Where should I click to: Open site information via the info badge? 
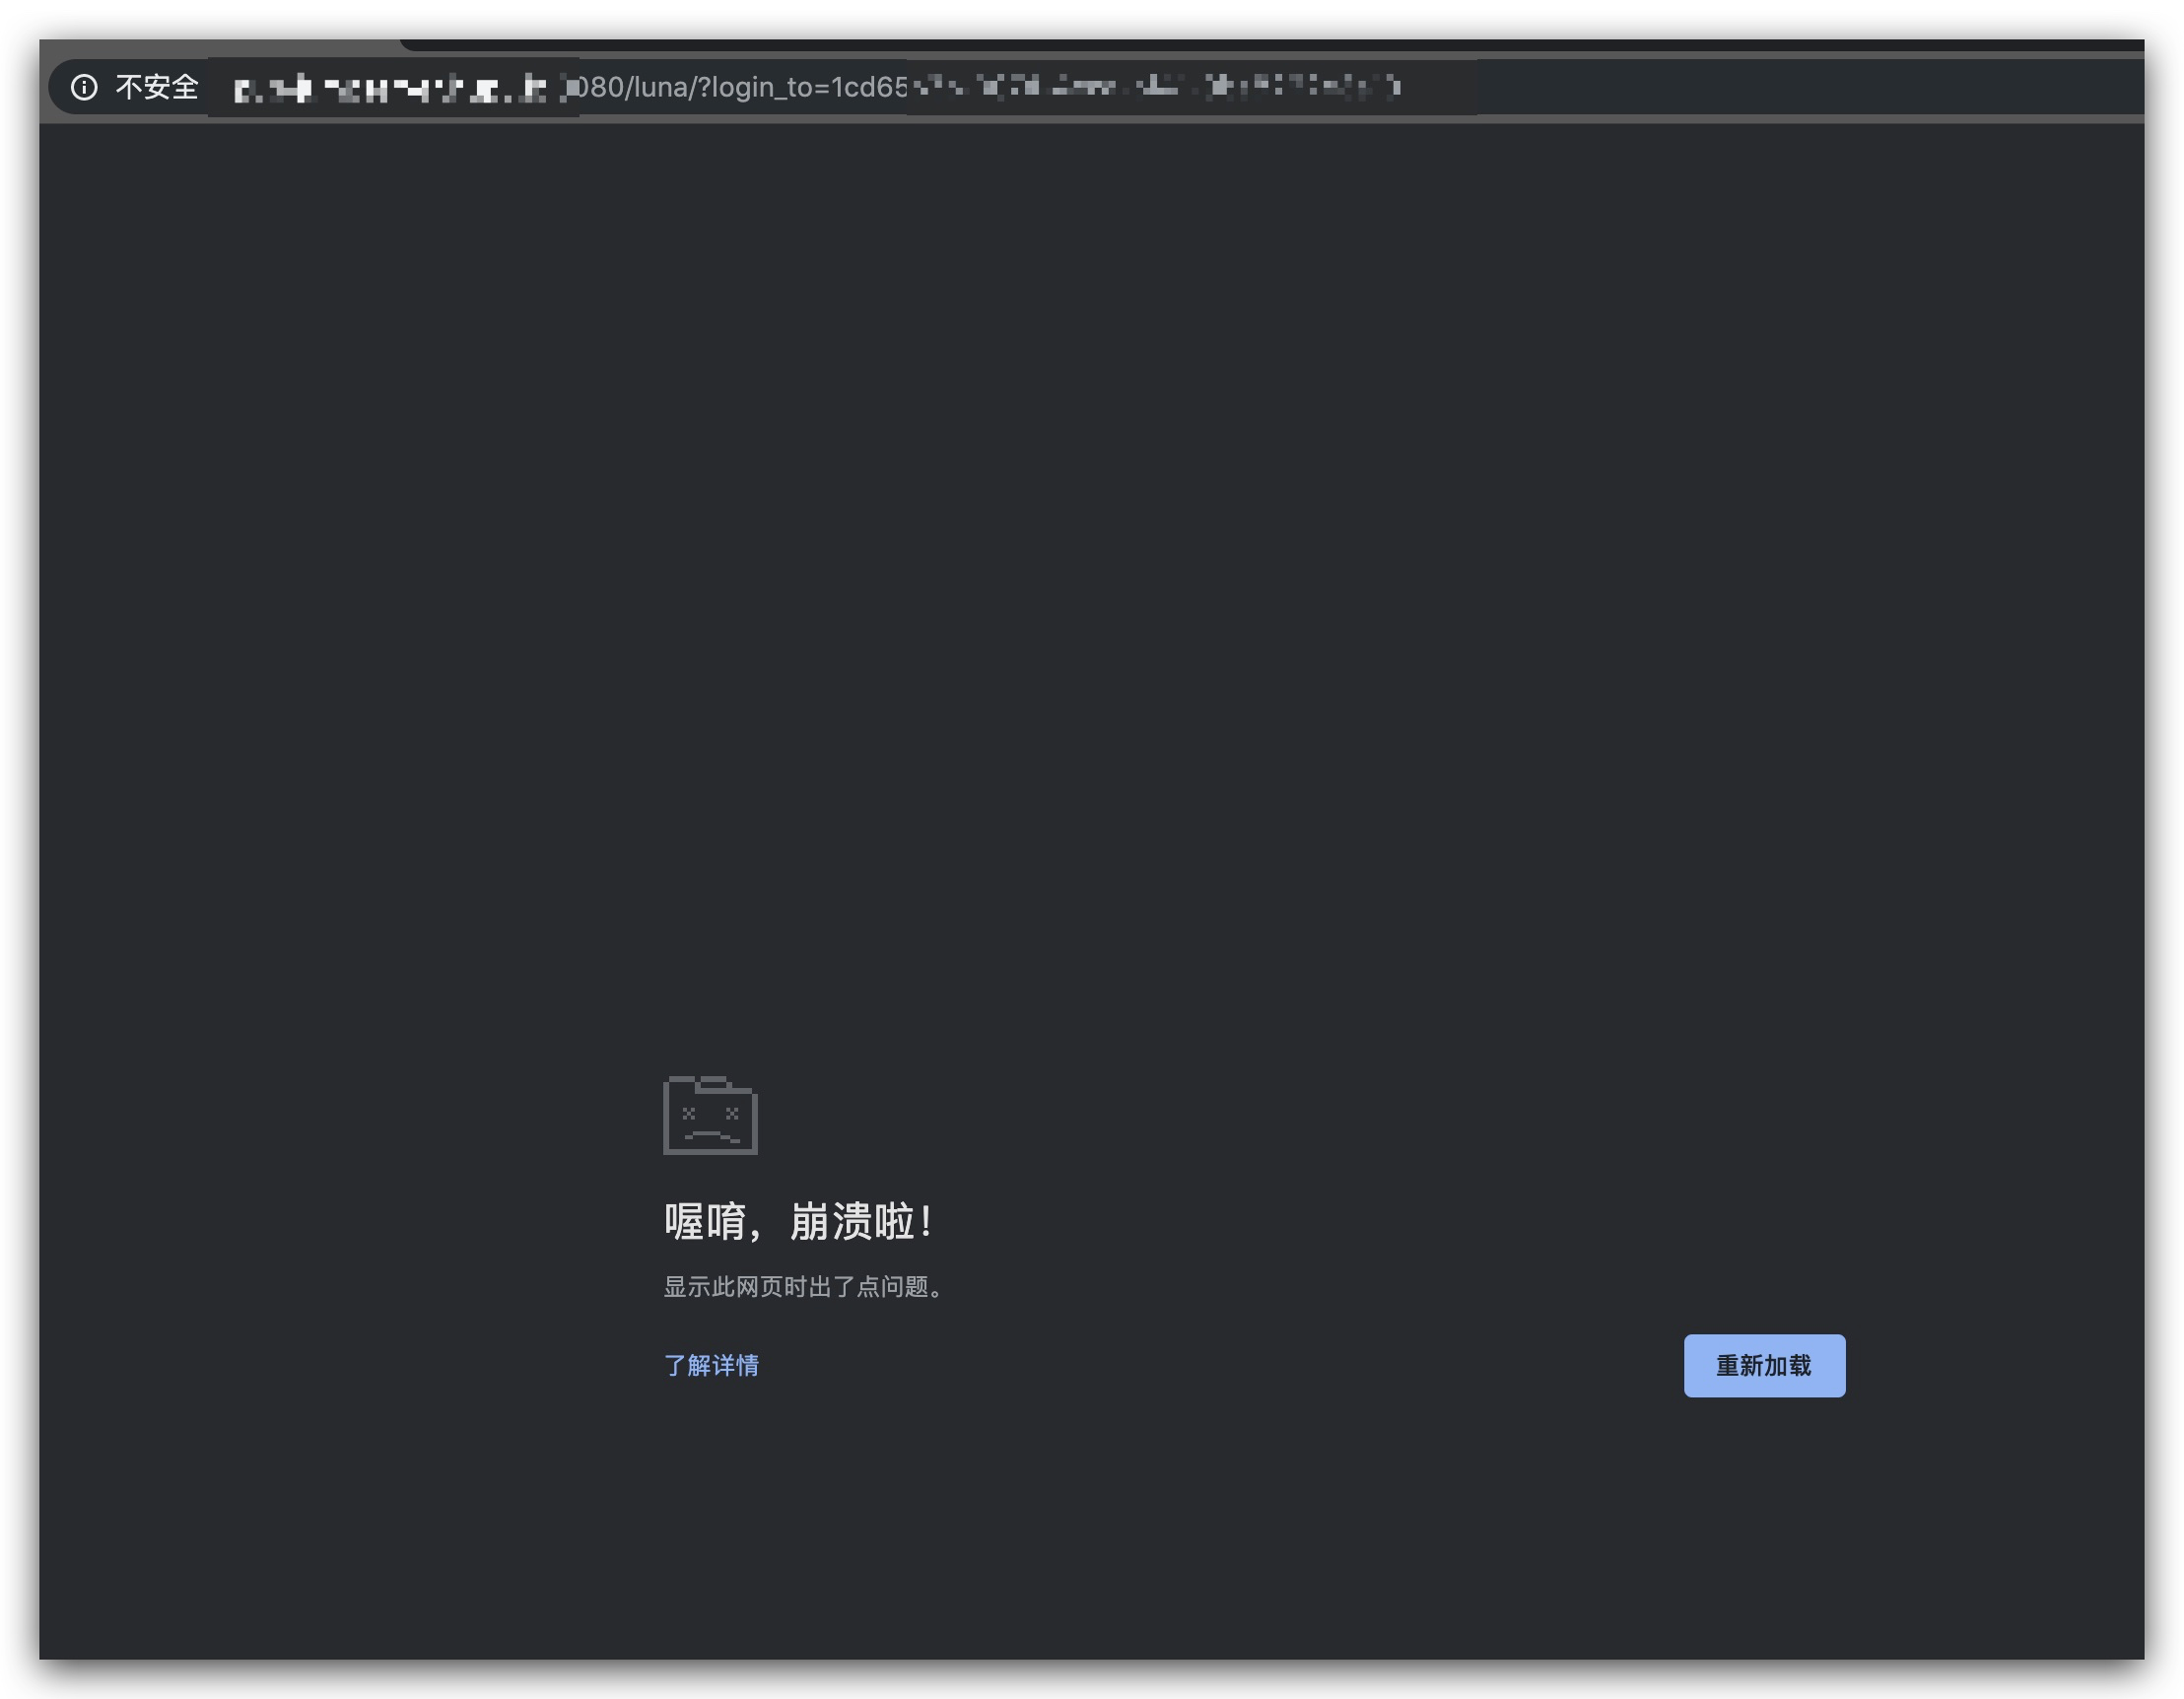(x=84, y=88)
